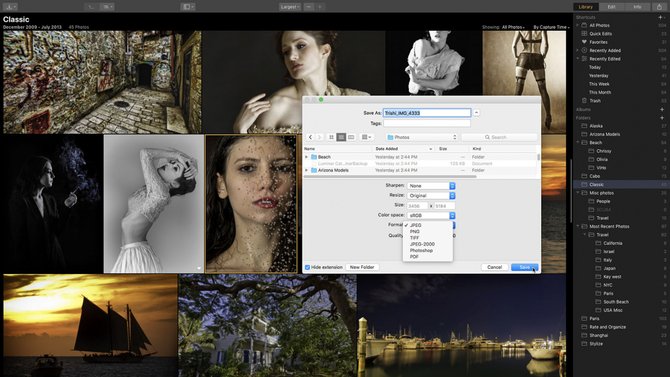Screen dimensions: 670x377
Task: Choose PNG from the format menu
Action: 414,231
